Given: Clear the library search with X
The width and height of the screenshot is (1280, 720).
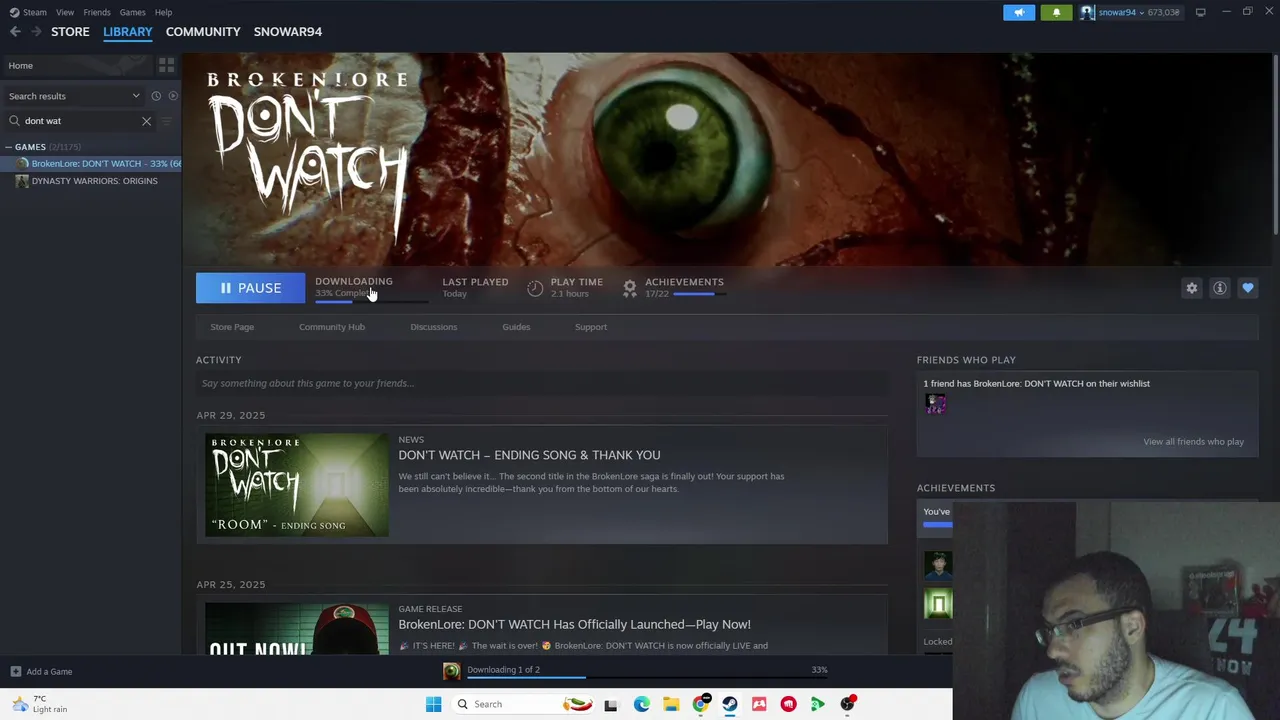Looking at the screenshot, I should tap(146, 121).
